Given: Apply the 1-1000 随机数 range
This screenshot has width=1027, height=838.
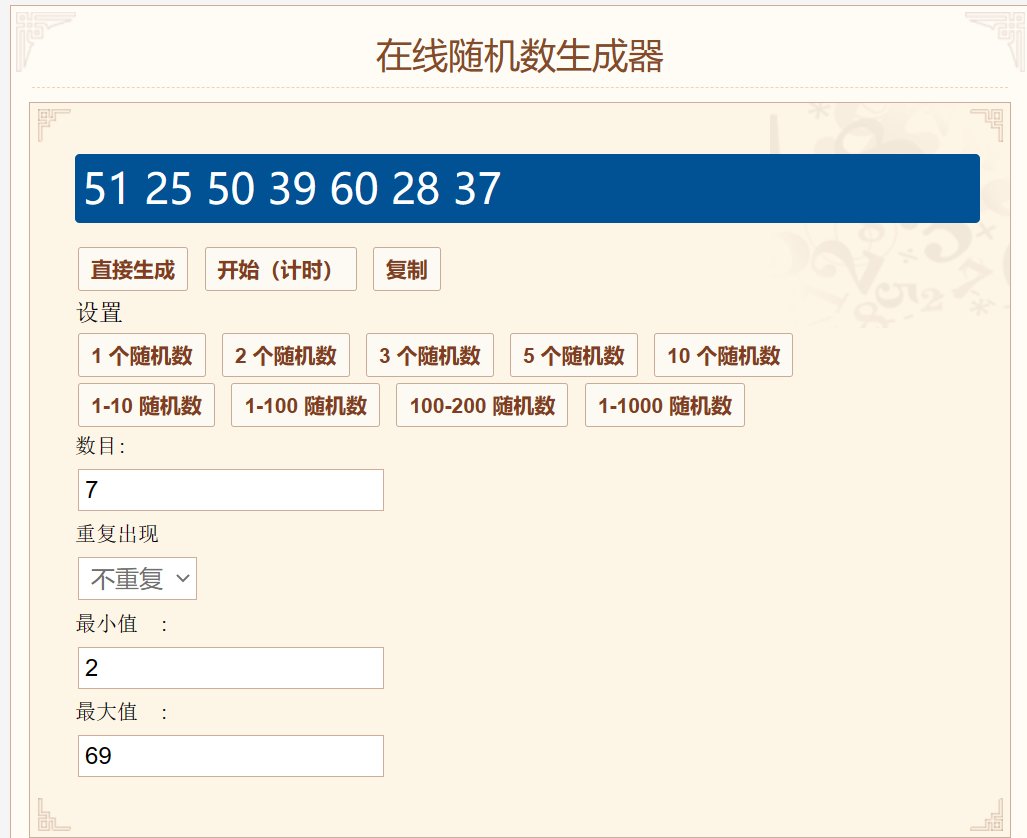Looking at the screenshot, I should pos(665,406).
